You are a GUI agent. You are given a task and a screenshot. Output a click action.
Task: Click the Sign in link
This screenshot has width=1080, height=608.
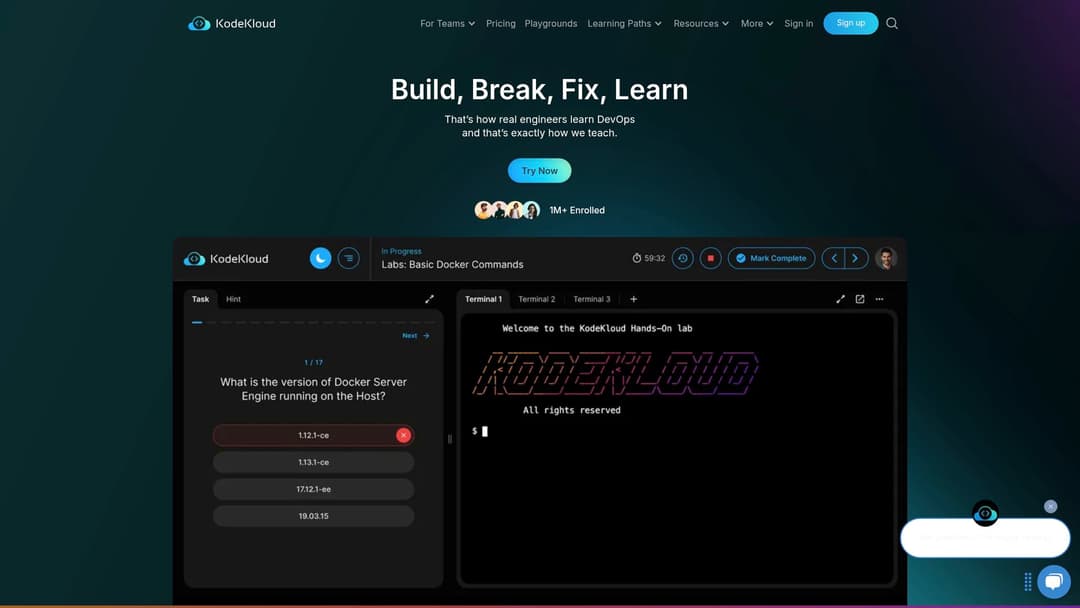(798, 23)
